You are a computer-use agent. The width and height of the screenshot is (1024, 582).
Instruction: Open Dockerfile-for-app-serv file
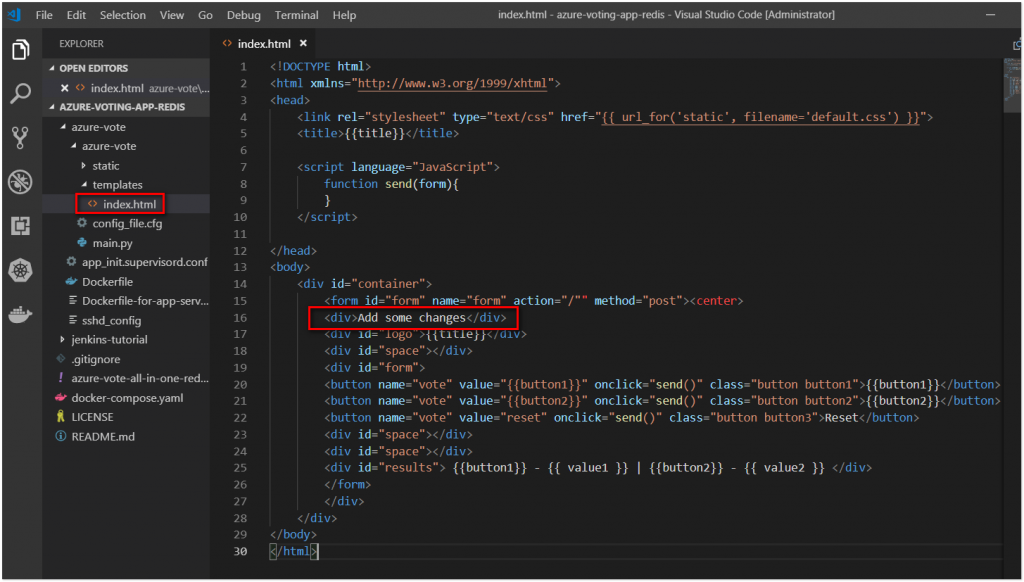(x=145, y=300)
